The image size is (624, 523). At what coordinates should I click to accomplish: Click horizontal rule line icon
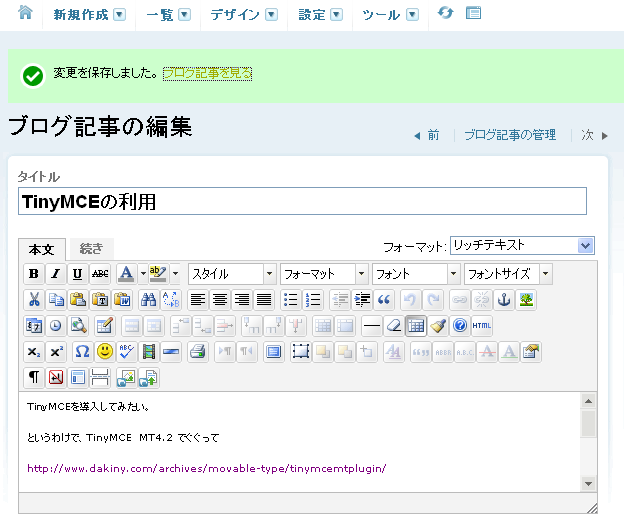pyautogui.click(x=372, y=326)
